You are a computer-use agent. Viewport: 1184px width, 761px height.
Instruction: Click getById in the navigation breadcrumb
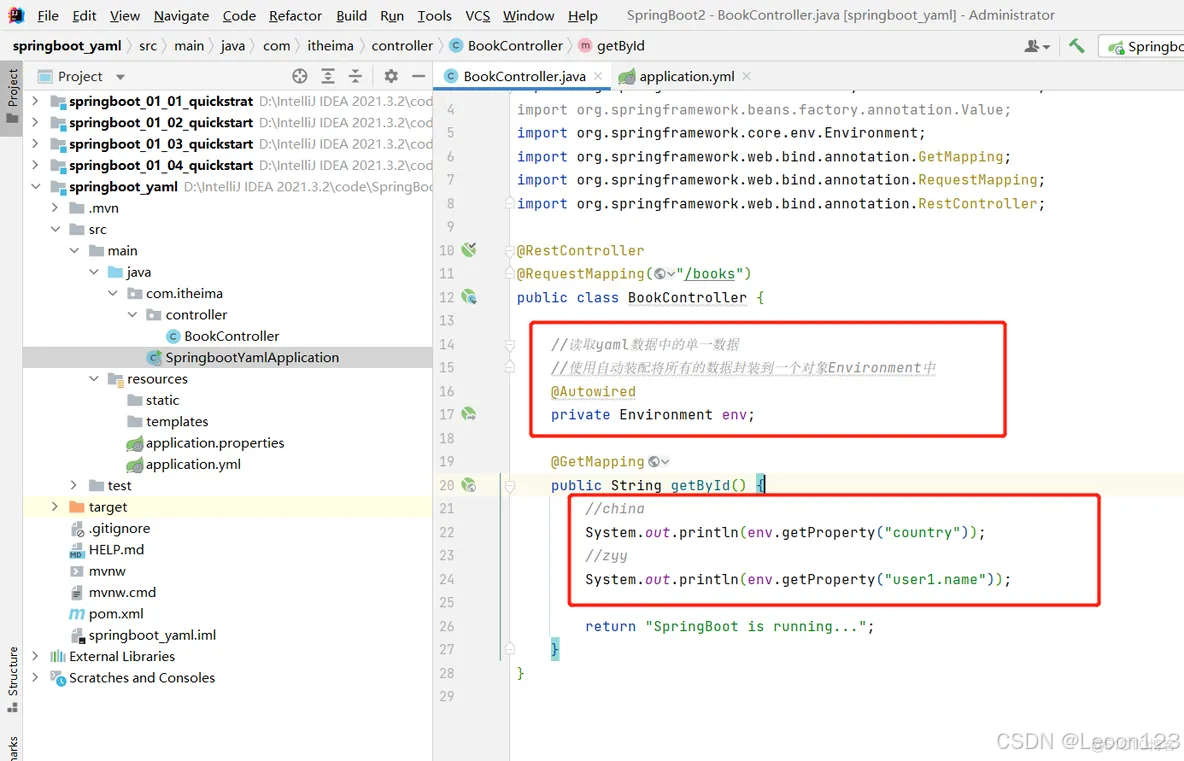(x=620, y=46)
